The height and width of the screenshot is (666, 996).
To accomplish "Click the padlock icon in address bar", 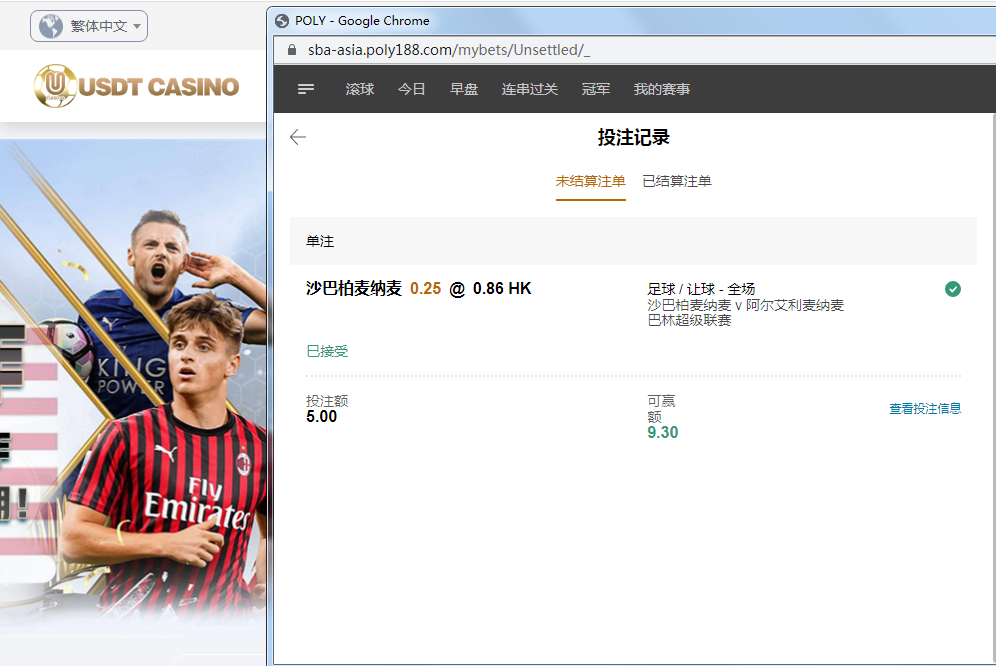I will point(292,50).
